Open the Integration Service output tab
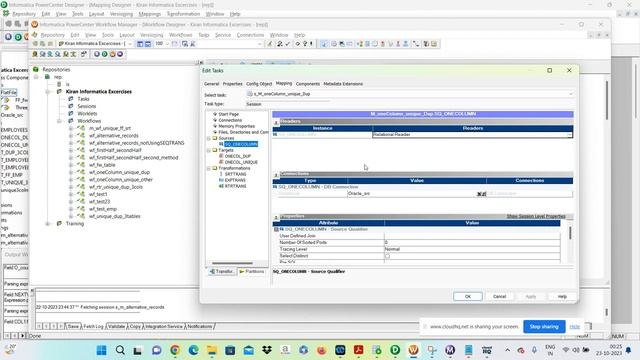 pos(164,327)
